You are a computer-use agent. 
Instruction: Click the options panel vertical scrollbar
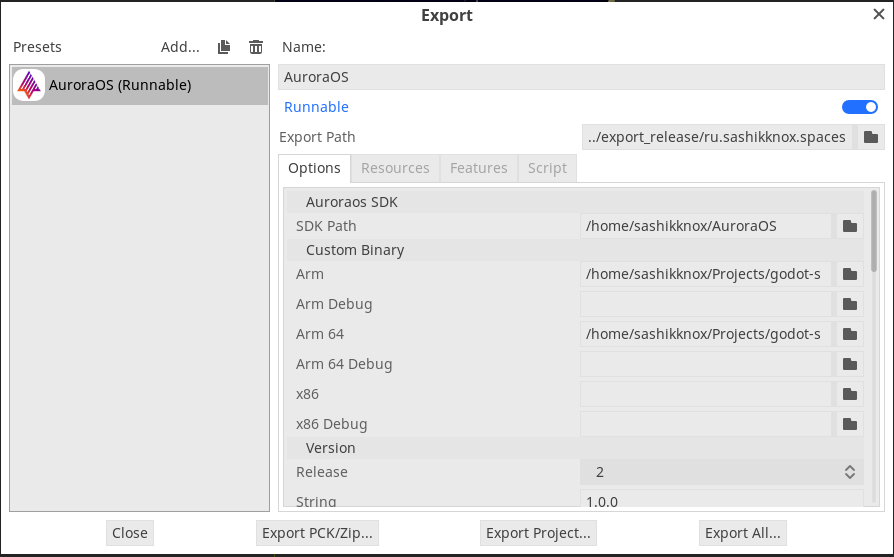pyautogui.click(x=874, y=231)
